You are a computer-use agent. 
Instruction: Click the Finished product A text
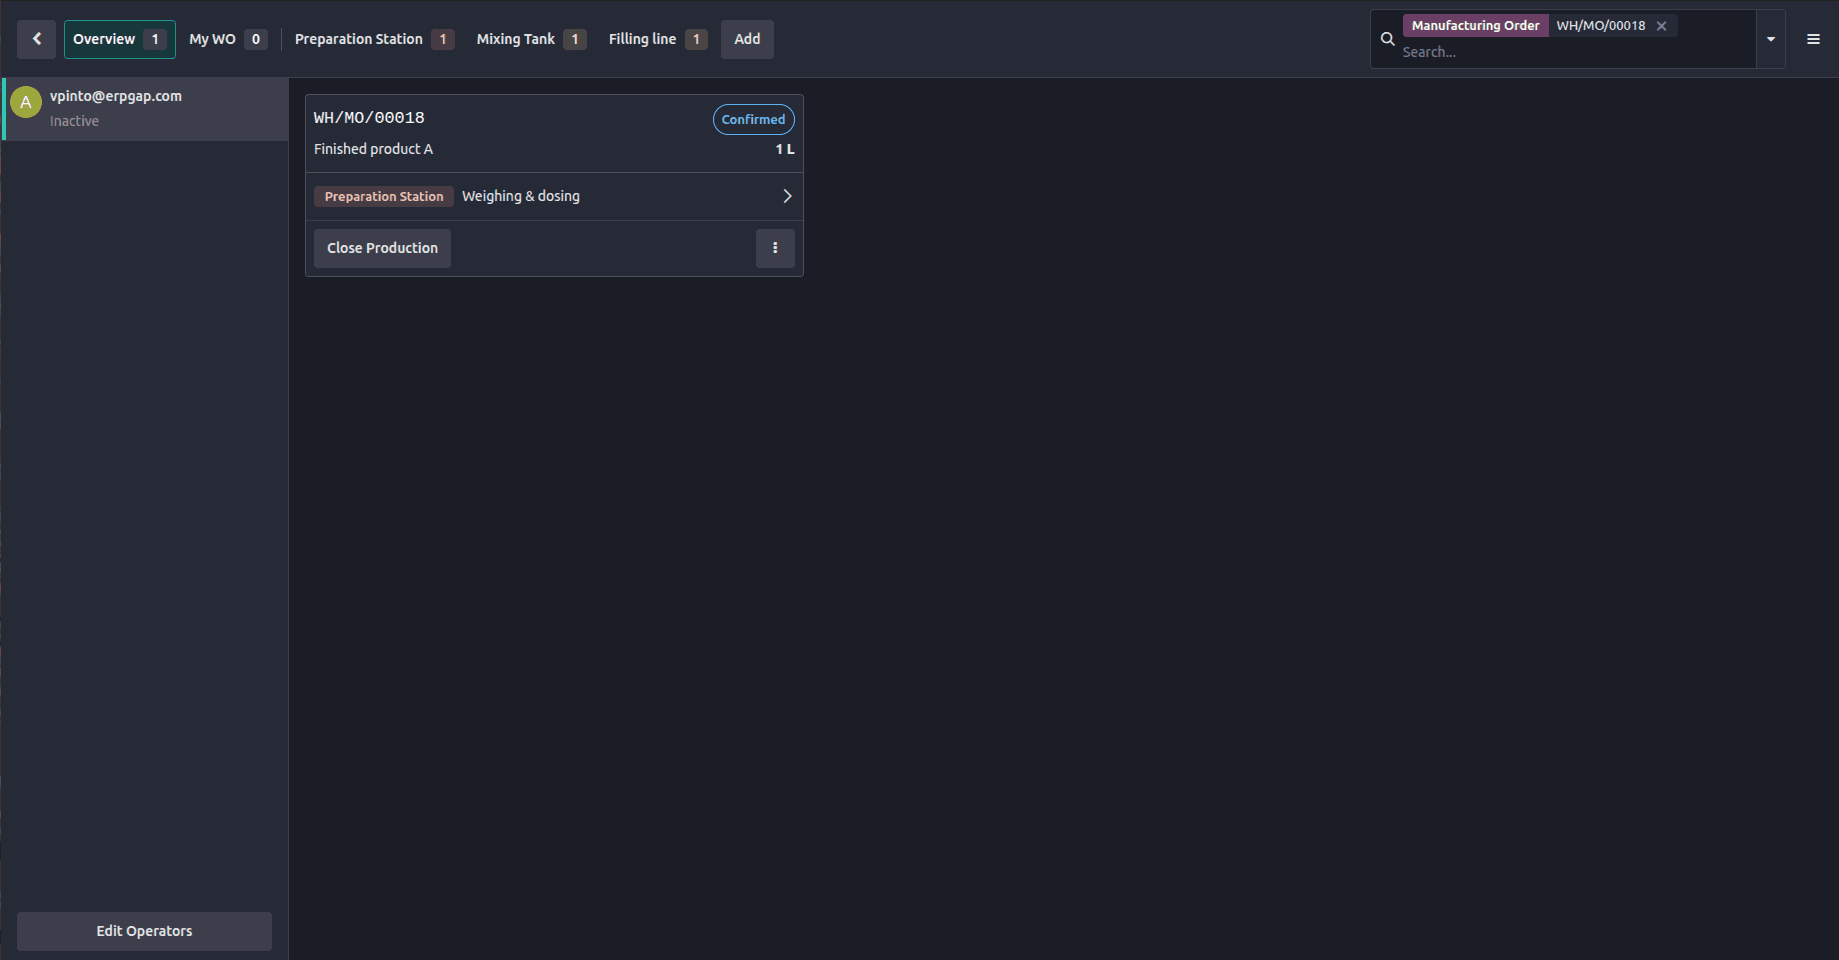click(x=373, y=149)
